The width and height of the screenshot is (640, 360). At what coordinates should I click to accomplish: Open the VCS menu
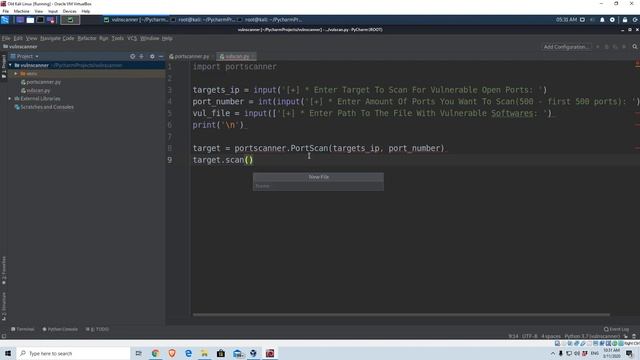point(132,38)
